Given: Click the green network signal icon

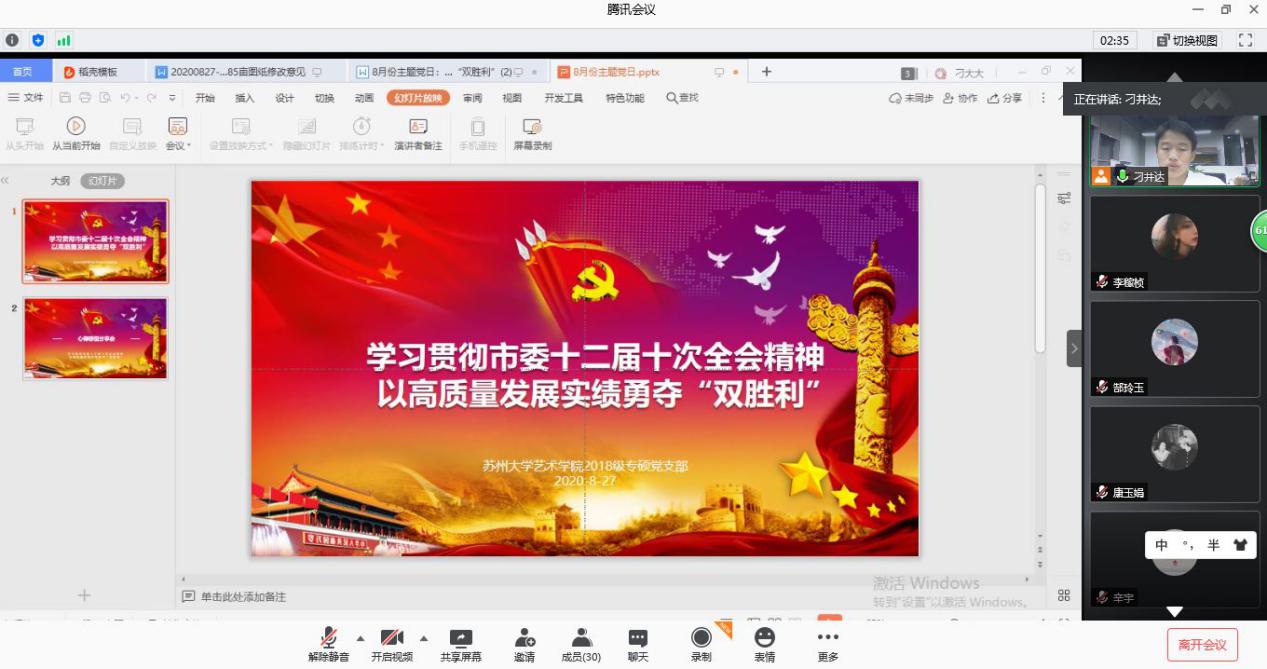Looking at the screenshot, I should [x=64, y=40].
